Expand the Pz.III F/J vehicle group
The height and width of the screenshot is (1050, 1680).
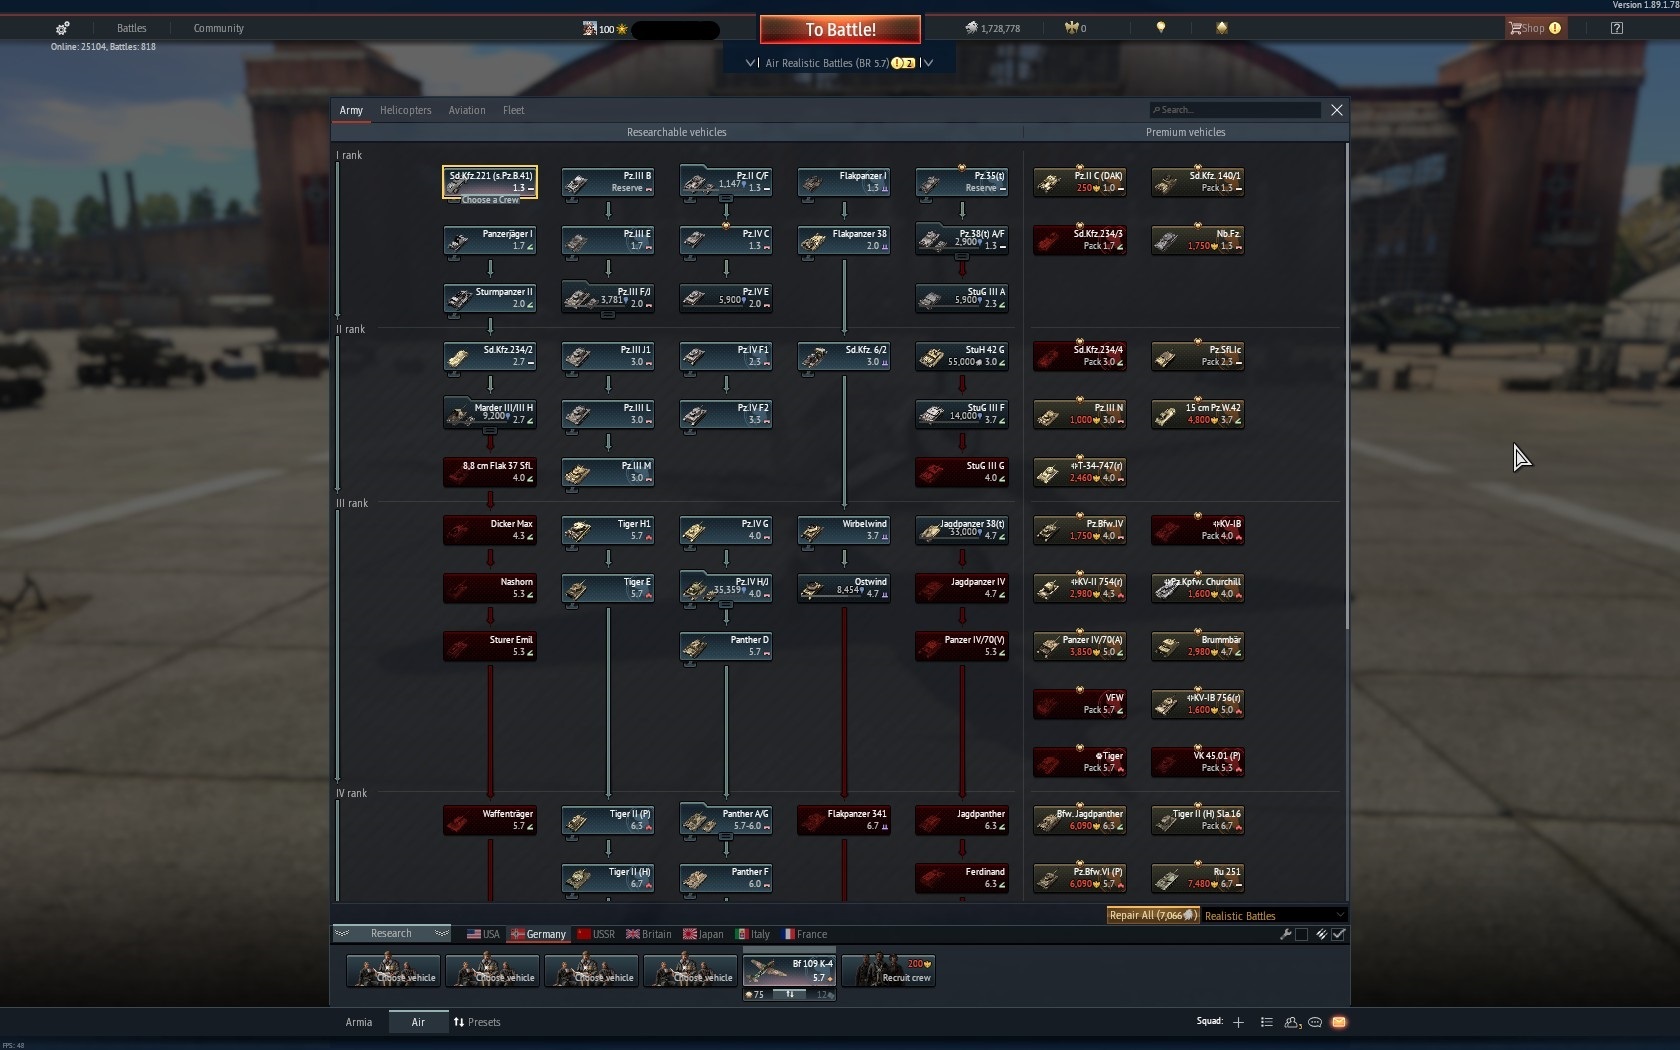[x=608, y=298]
